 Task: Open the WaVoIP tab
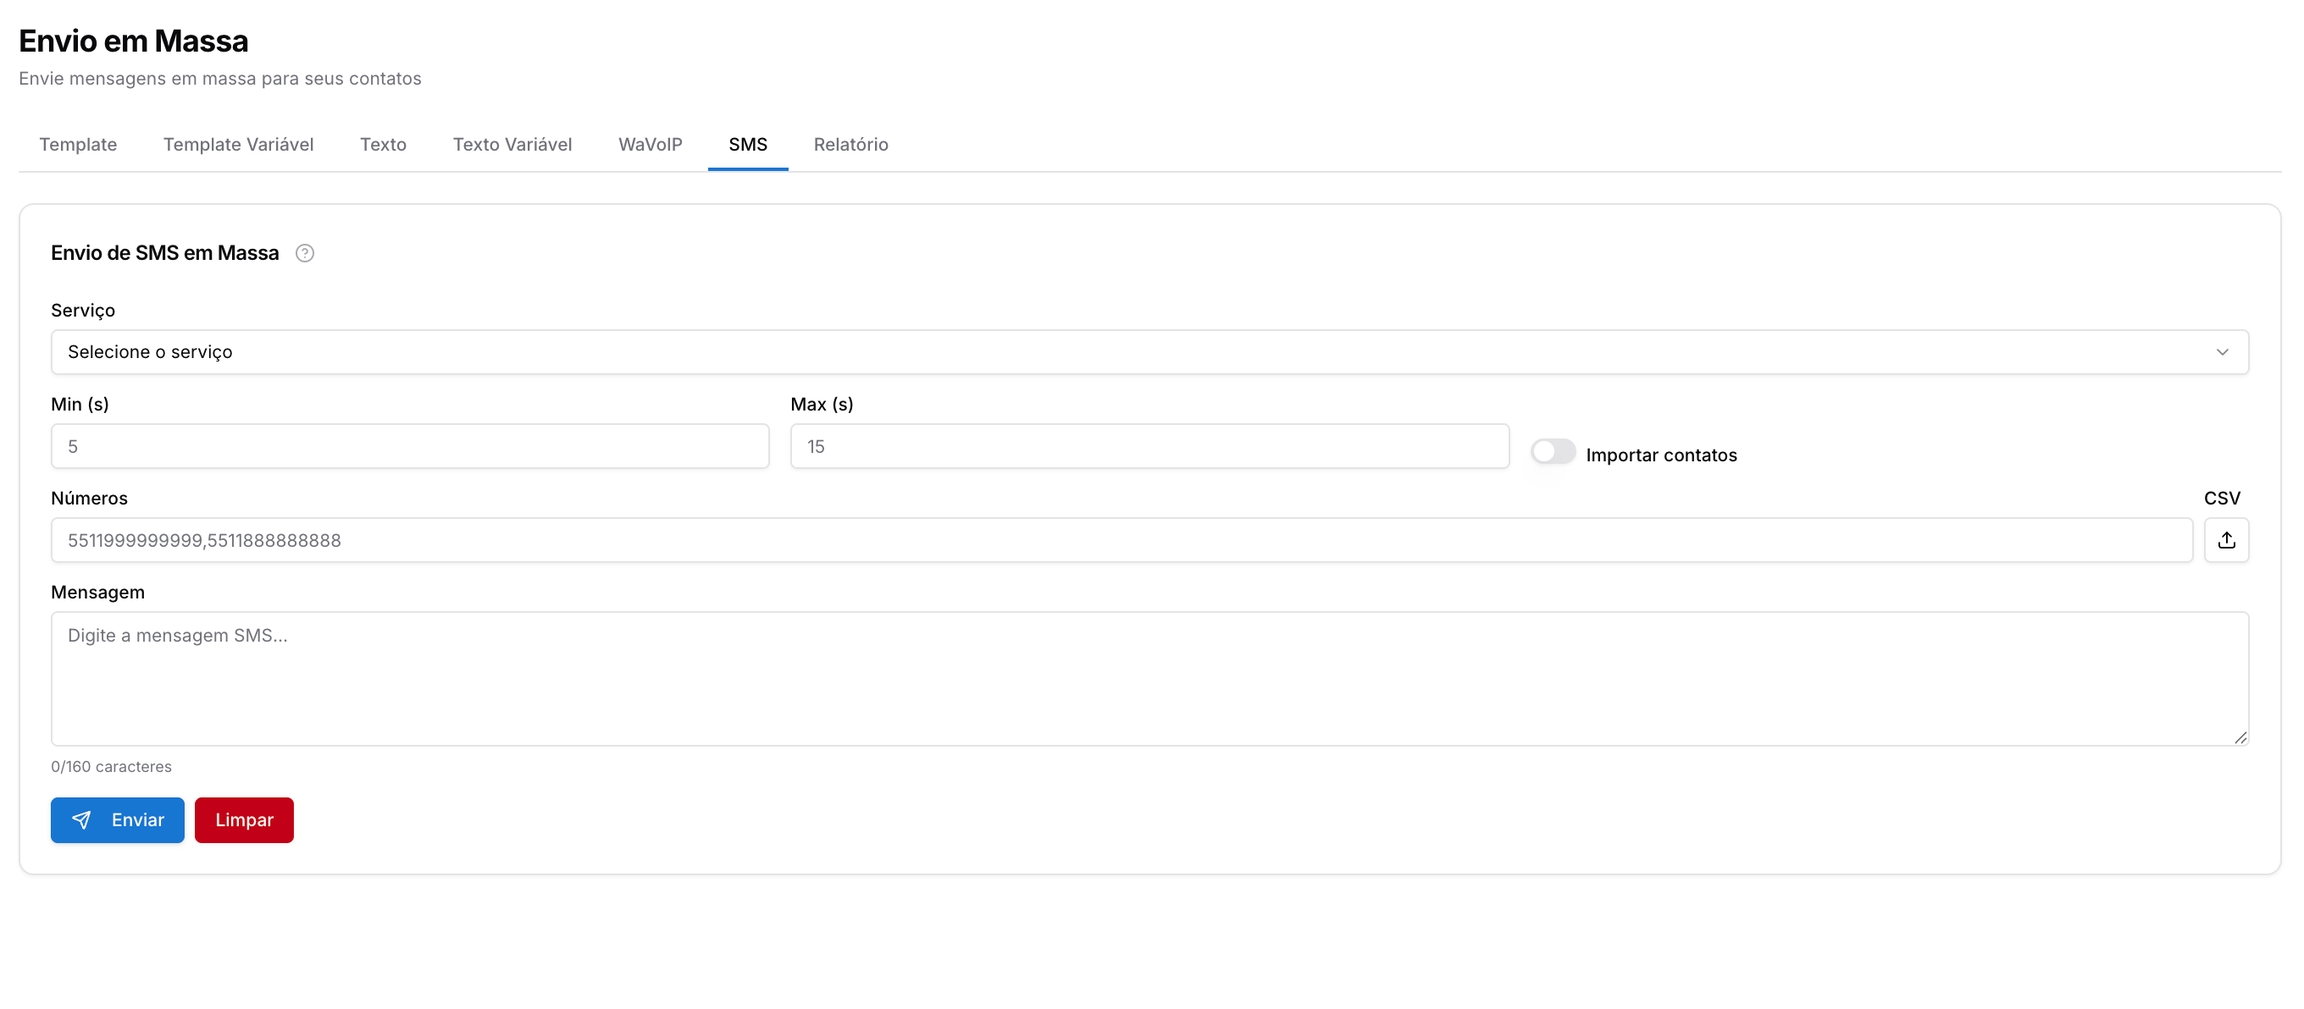(650, 145)
